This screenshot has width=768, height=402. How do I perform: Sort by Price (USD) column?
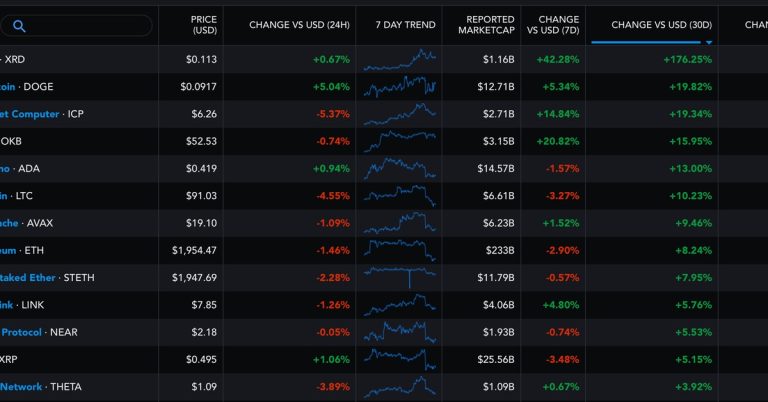(204, 24)
